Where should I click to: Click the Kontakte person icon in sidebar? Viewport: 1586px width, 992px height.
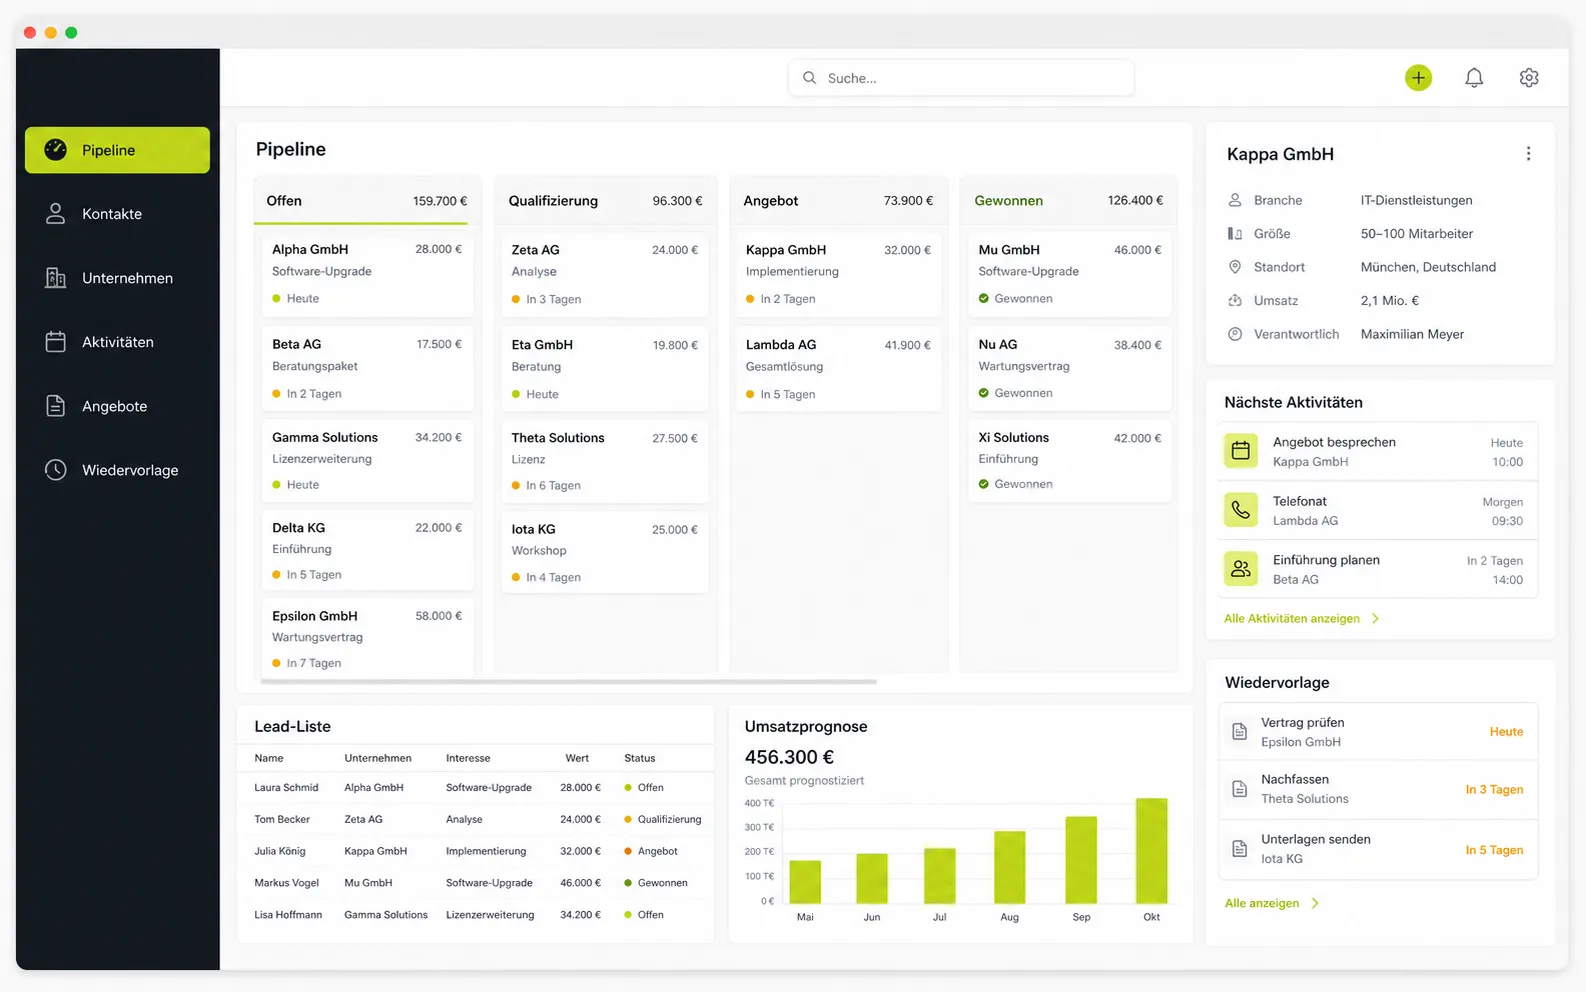pos(56,214)
